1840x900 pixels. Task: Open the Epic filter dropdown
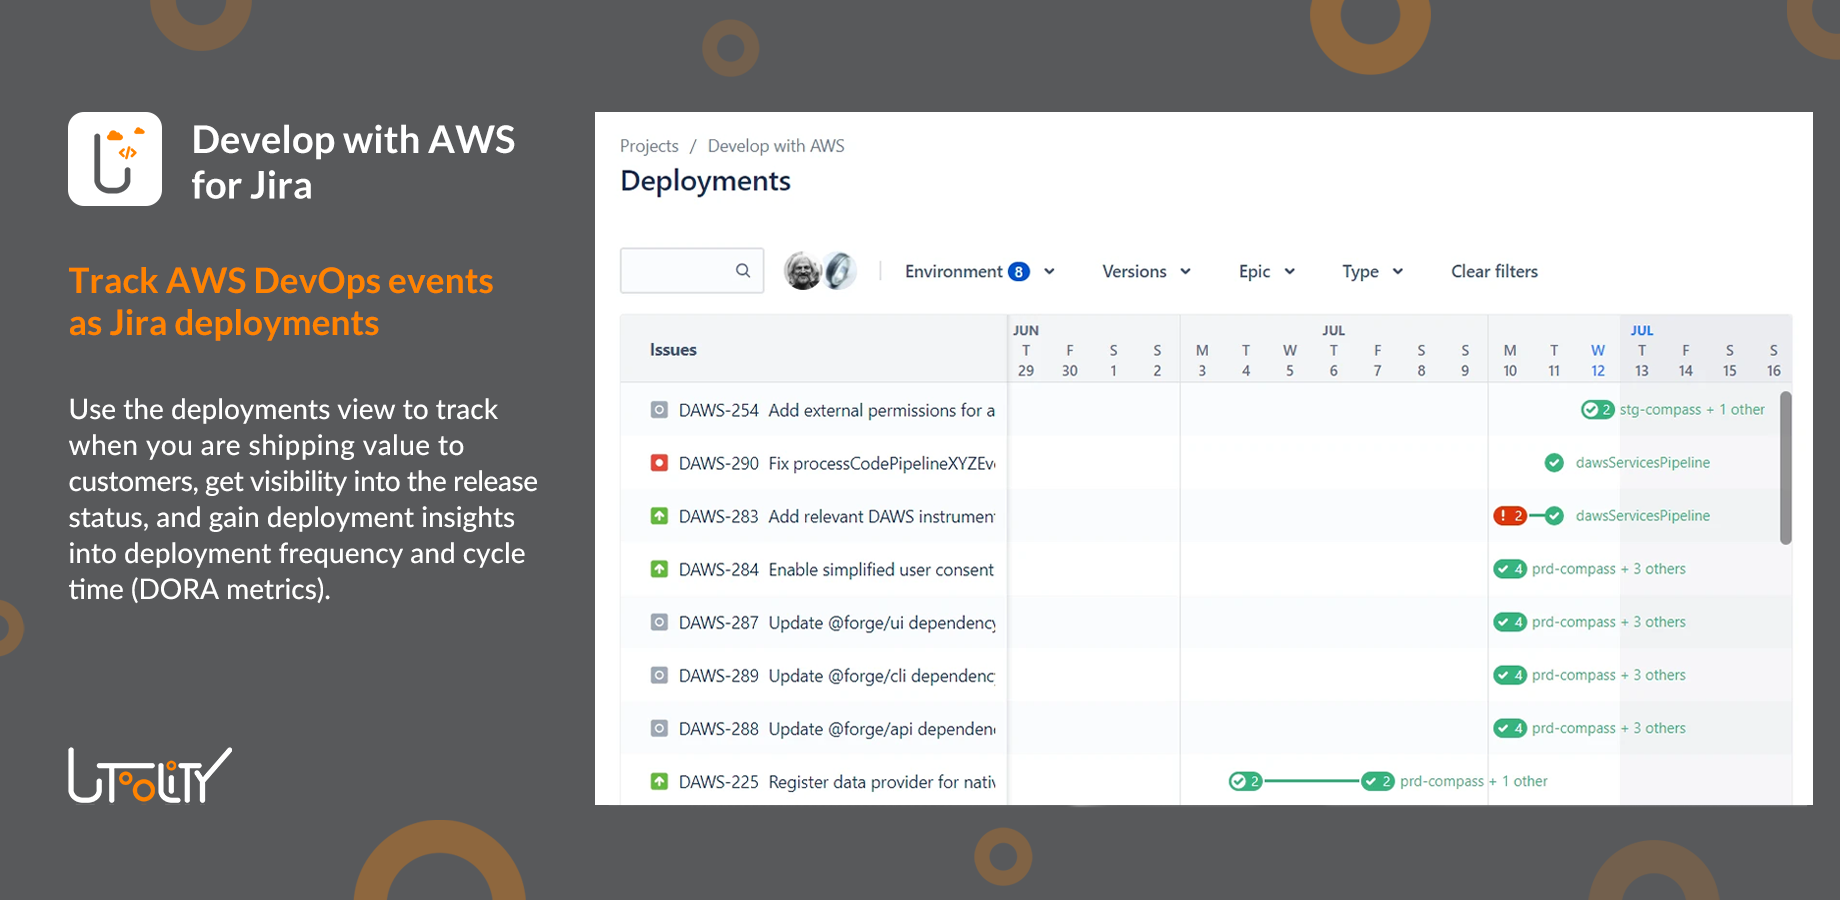pyautogui.click(x=1266, y=271)
